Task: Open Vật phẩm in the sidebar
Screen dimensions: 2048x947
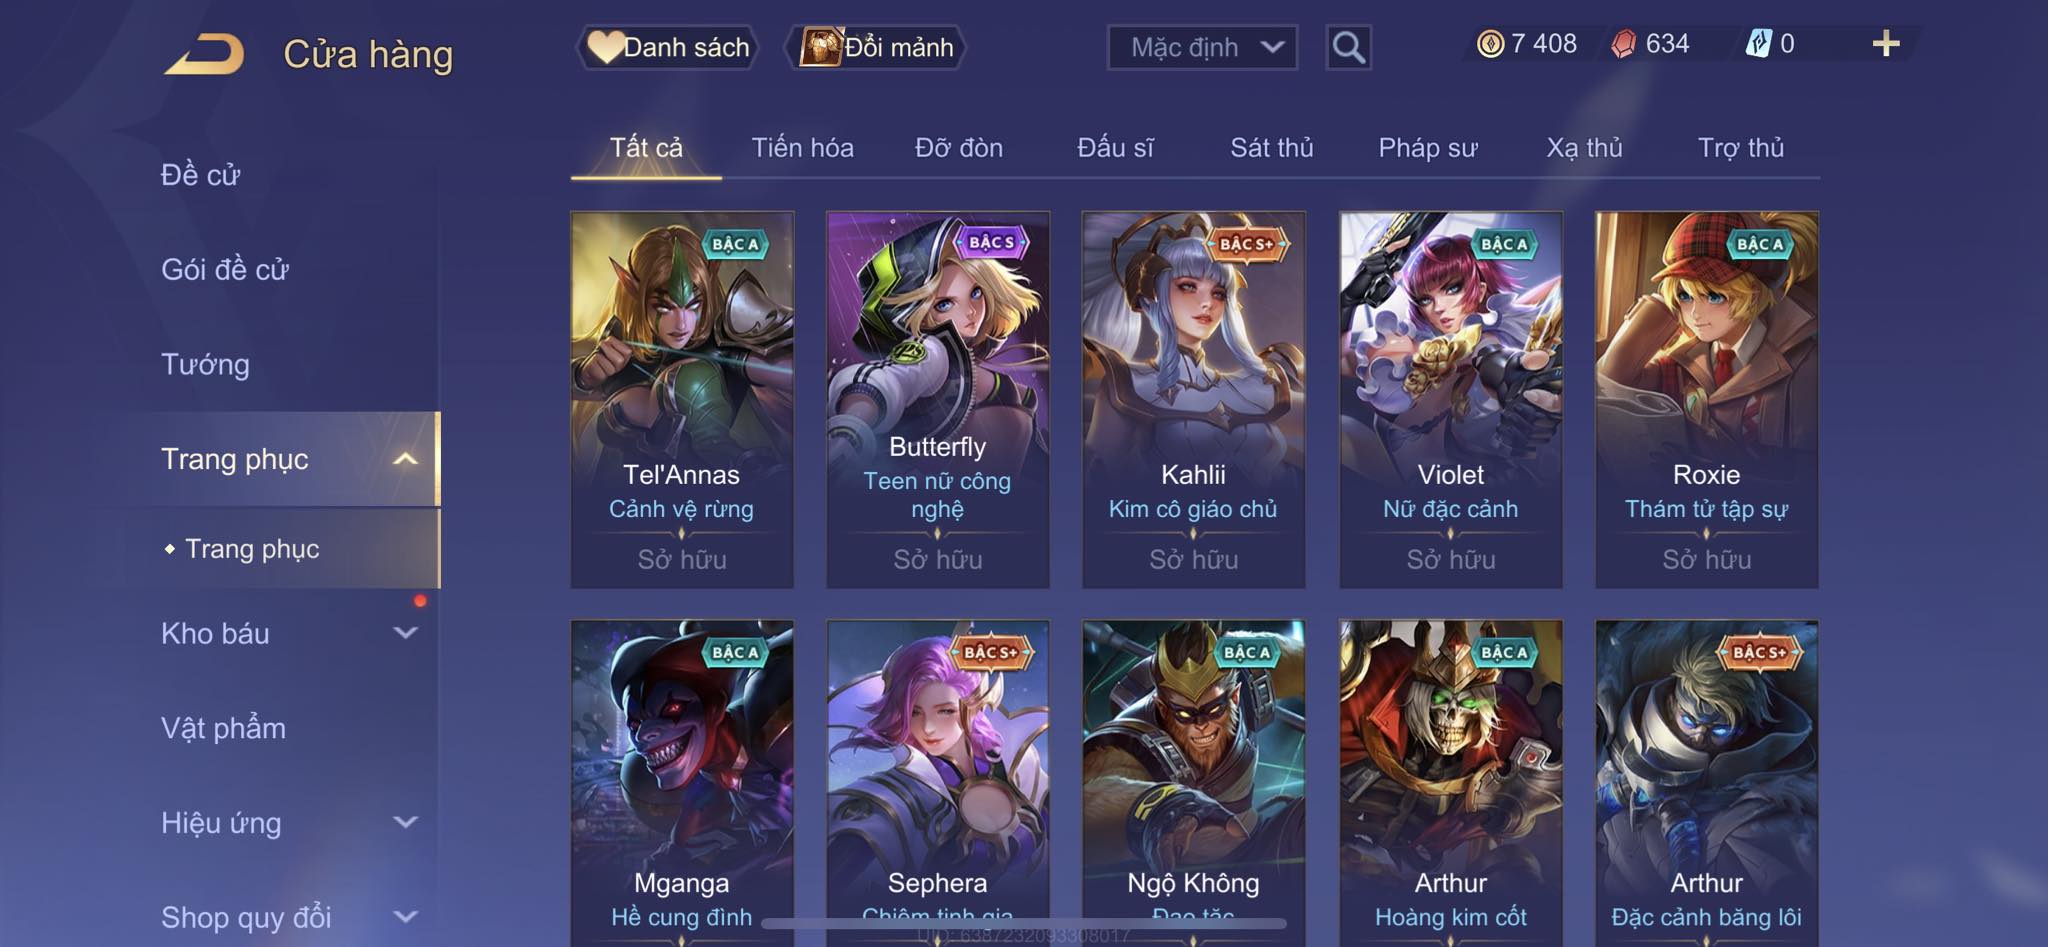Action: (x=223, y=728)
